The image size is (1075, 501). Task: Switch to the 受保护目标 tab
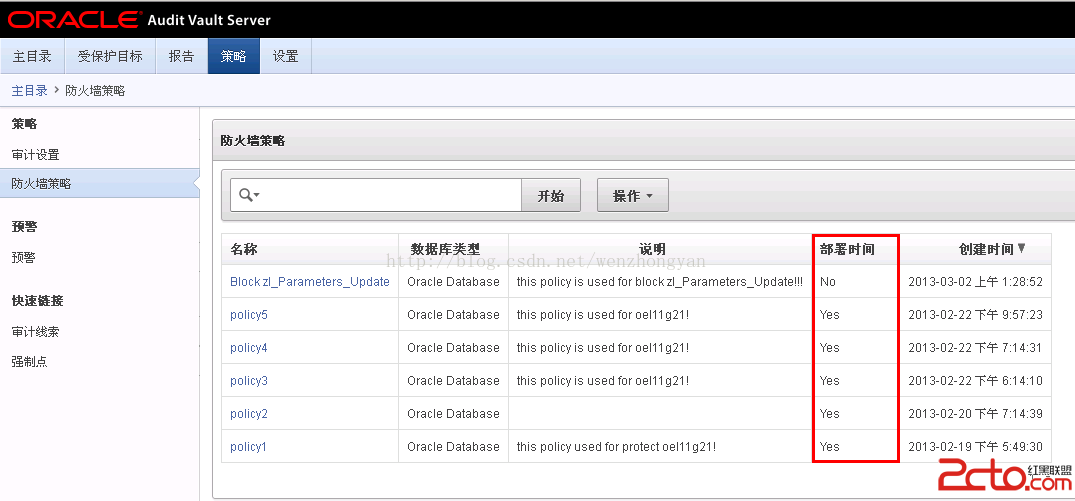[110, 56]
